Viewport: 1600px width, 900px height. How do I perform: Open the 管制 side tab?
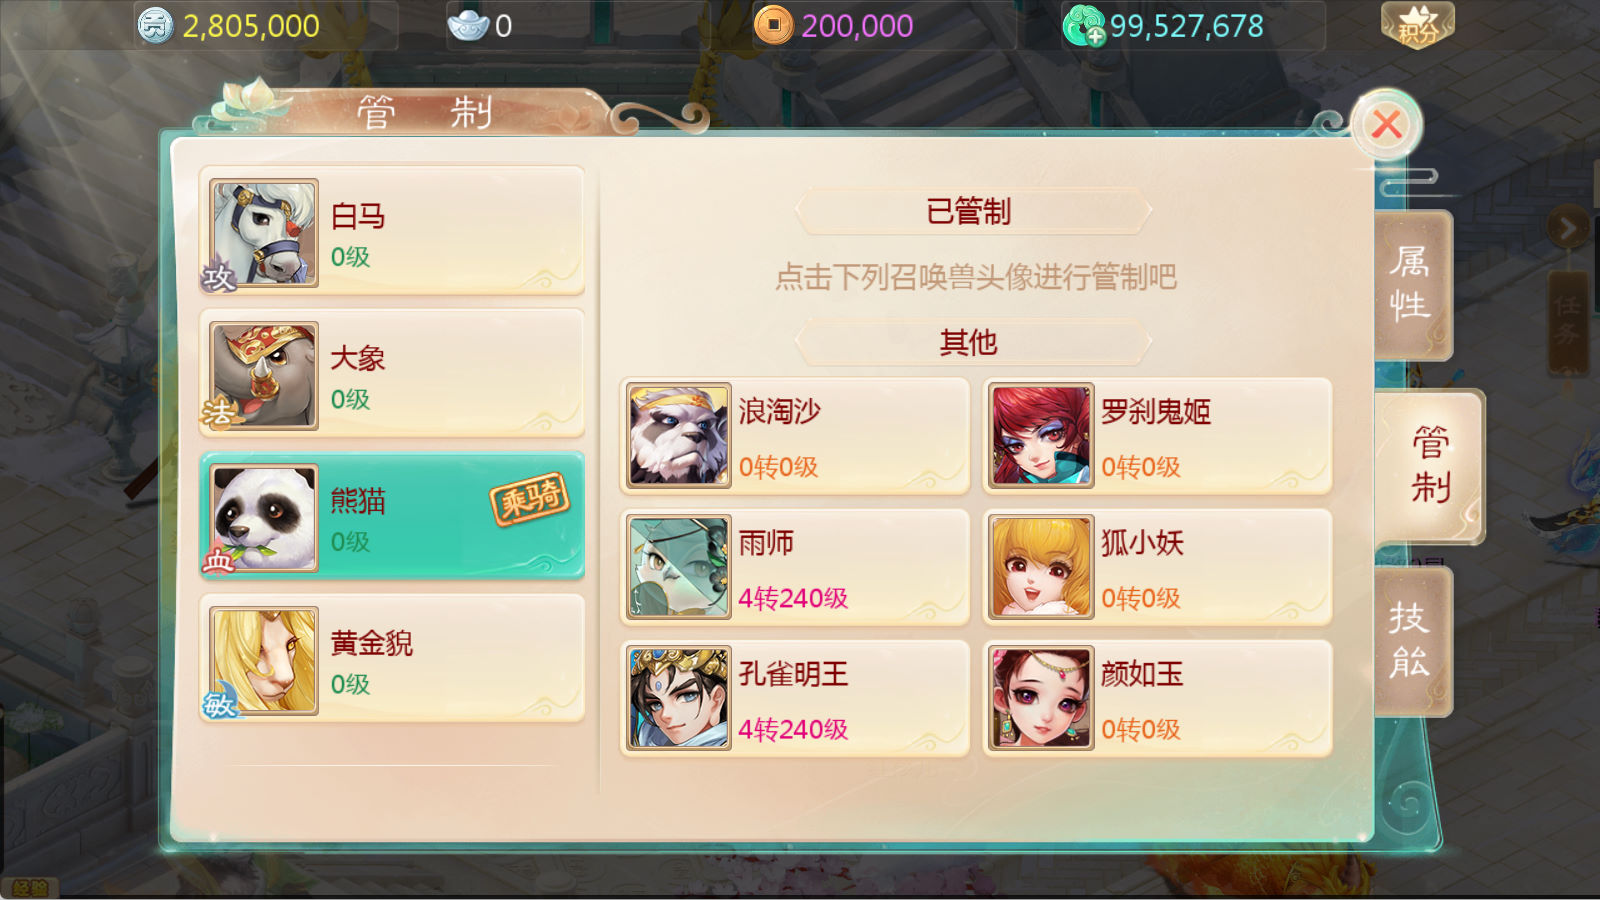tap(1430, 466)
